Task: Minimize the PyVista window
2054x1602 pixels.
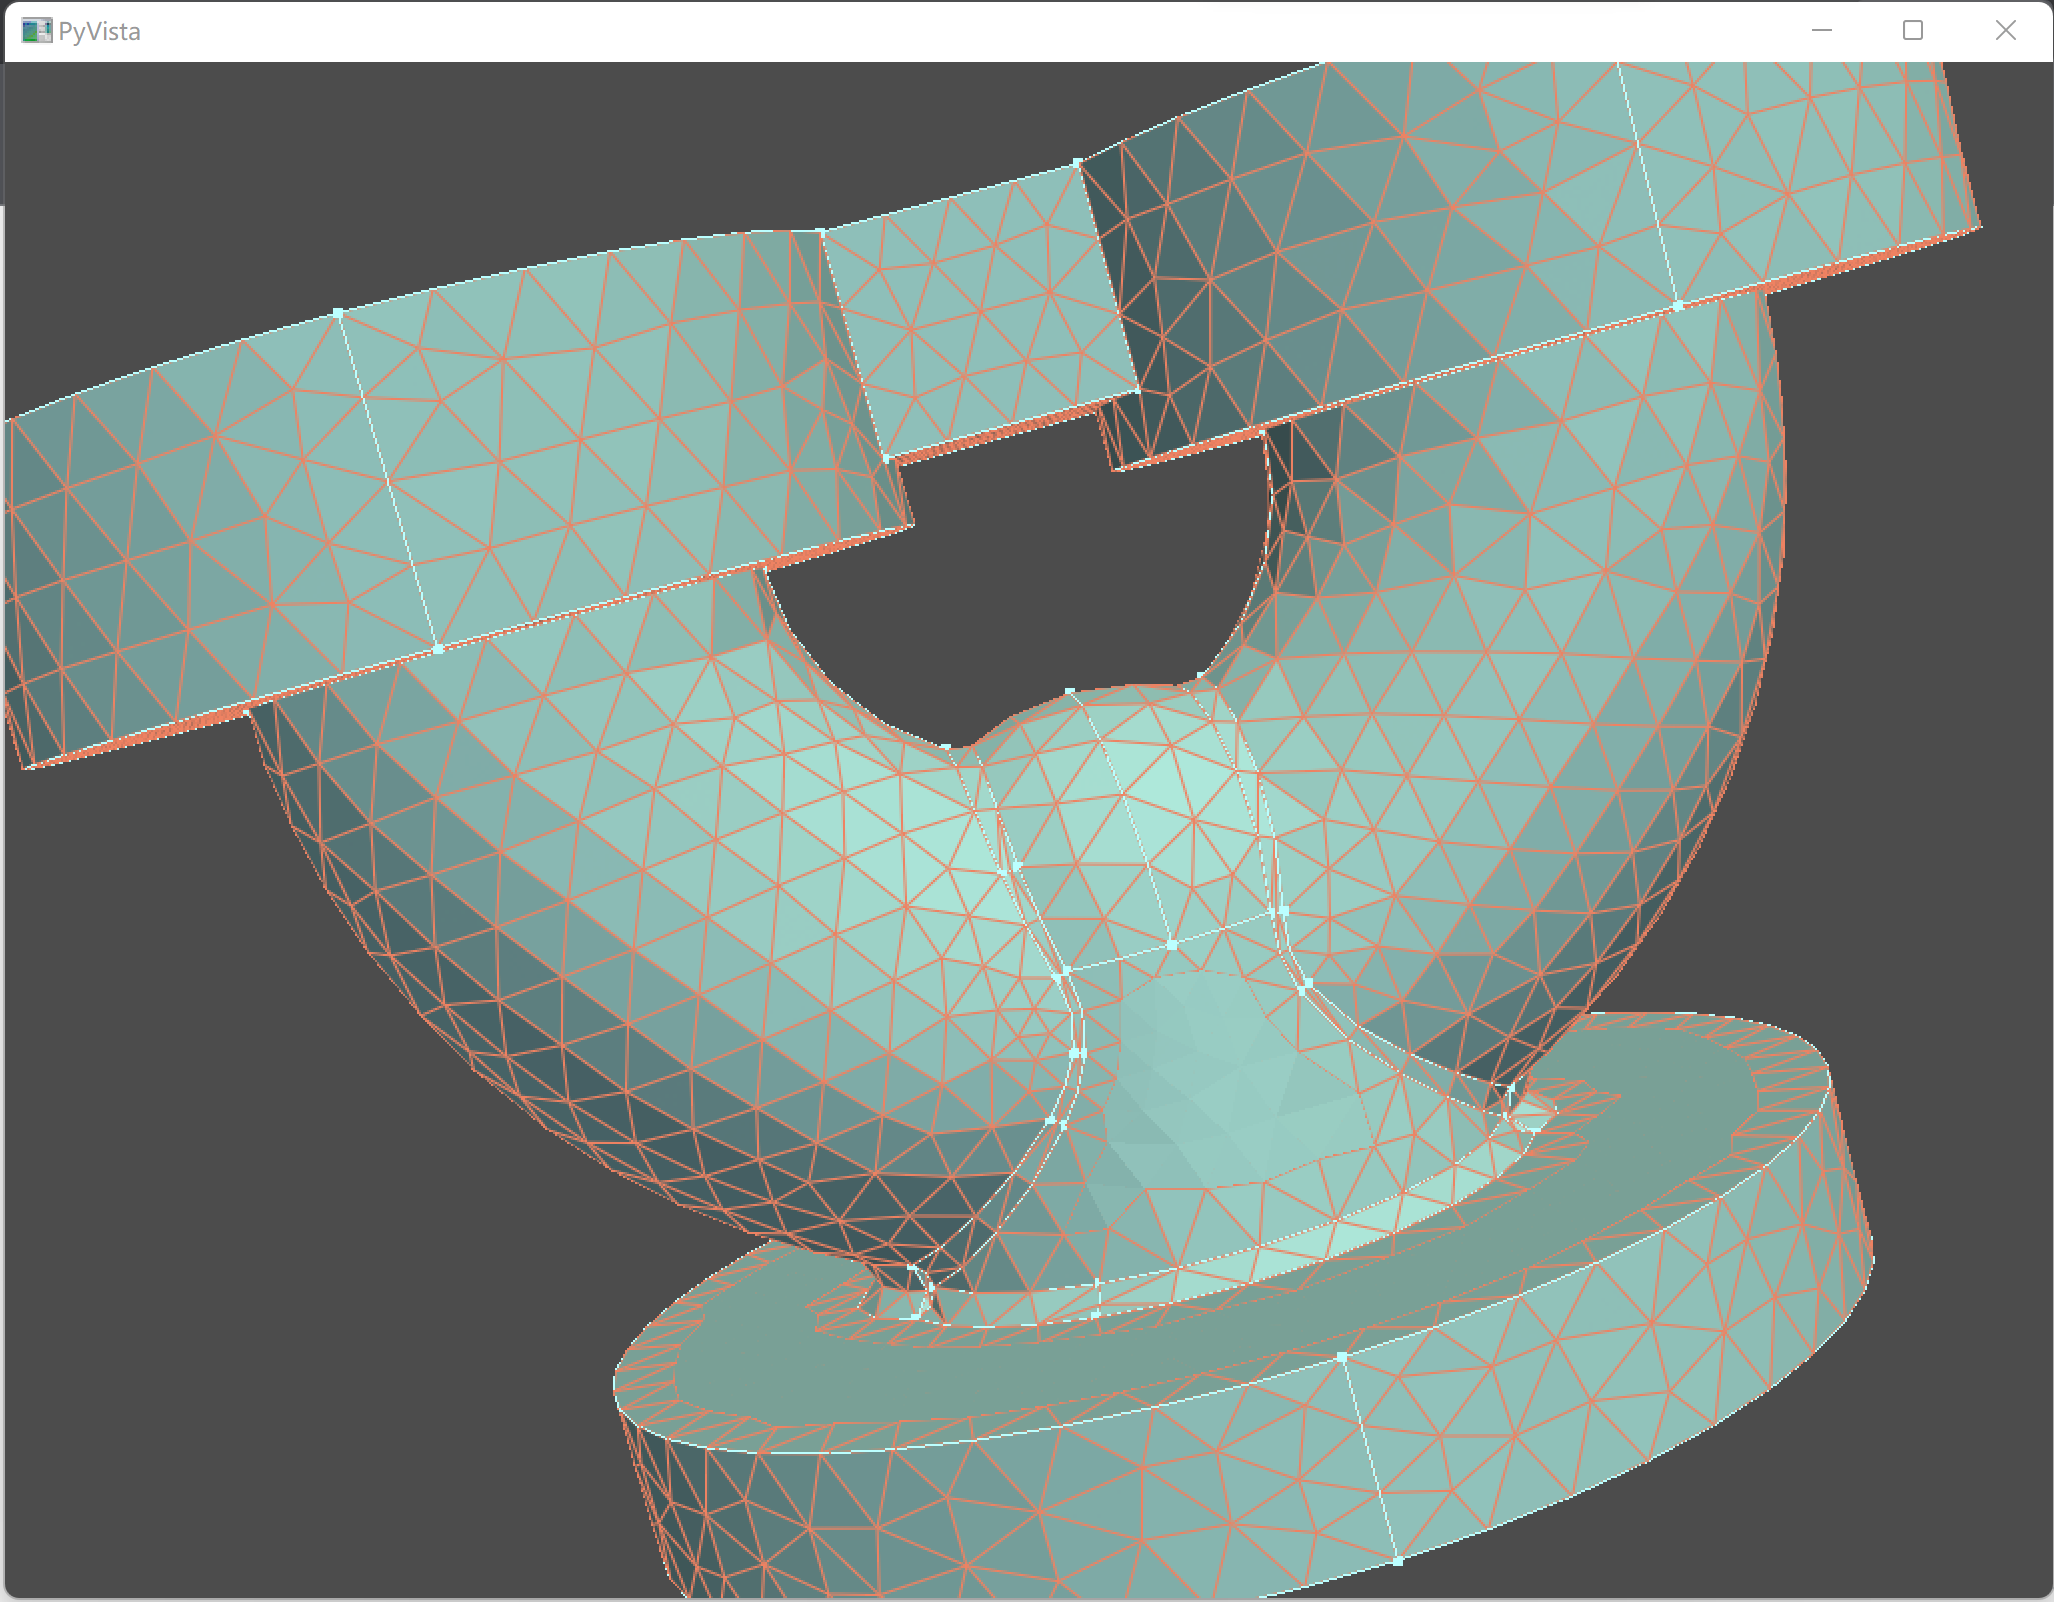Action: (1820, 30)
